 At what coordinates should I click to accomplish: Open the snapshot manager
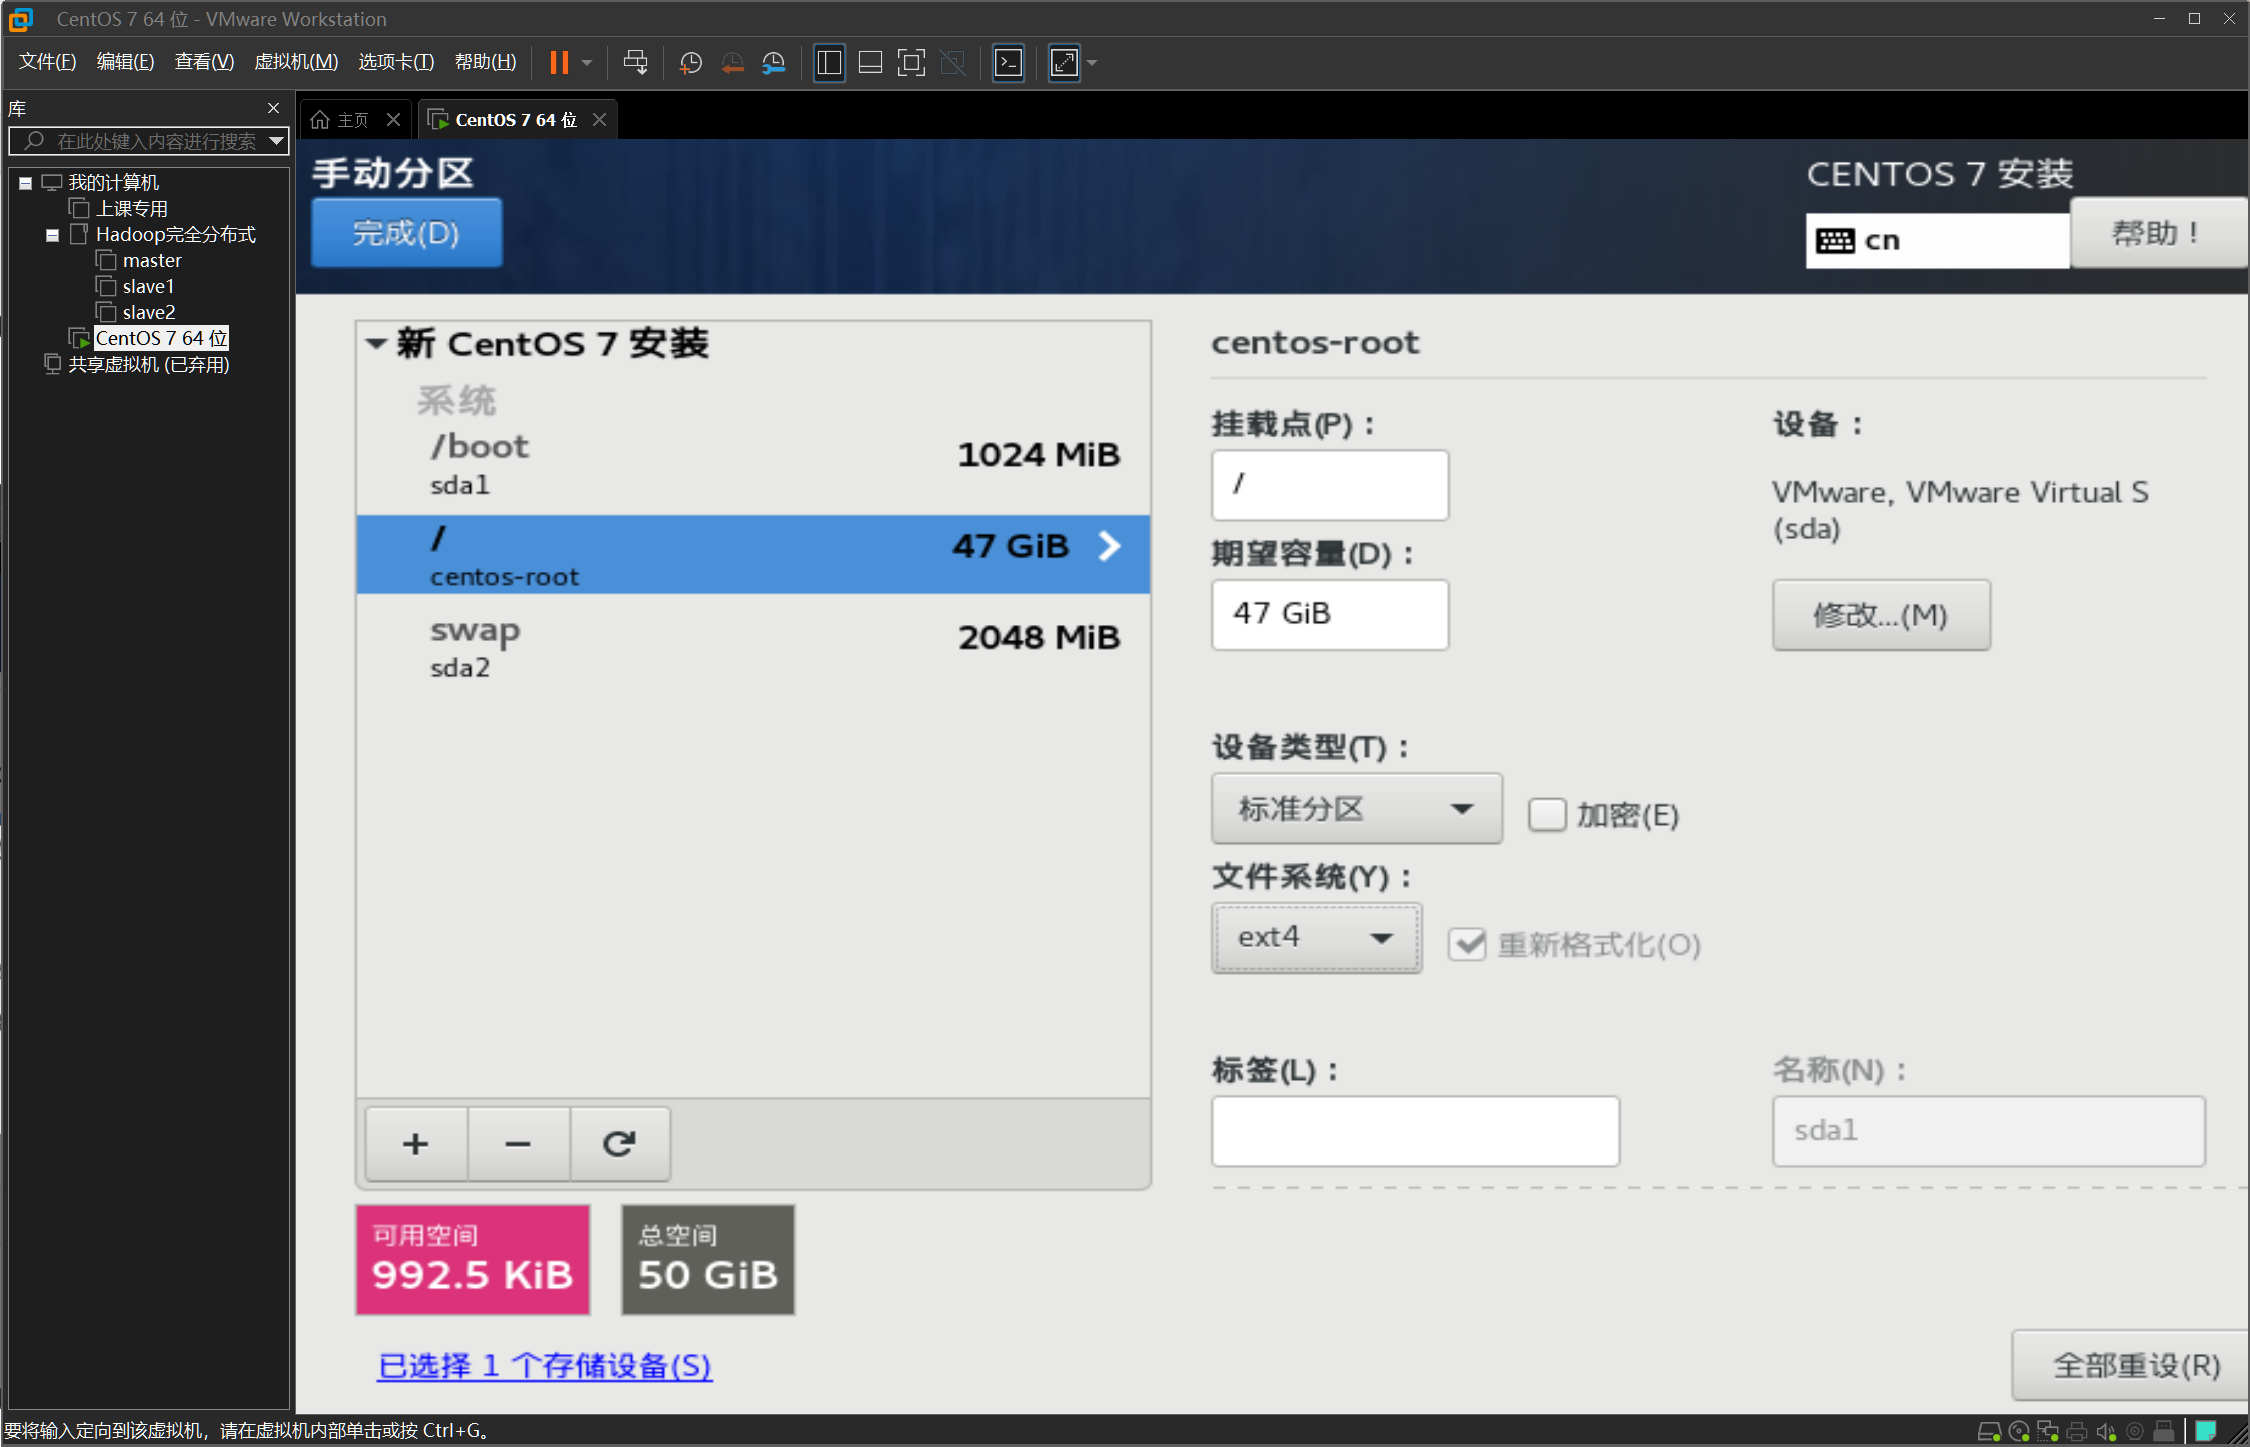click(773, 63)
